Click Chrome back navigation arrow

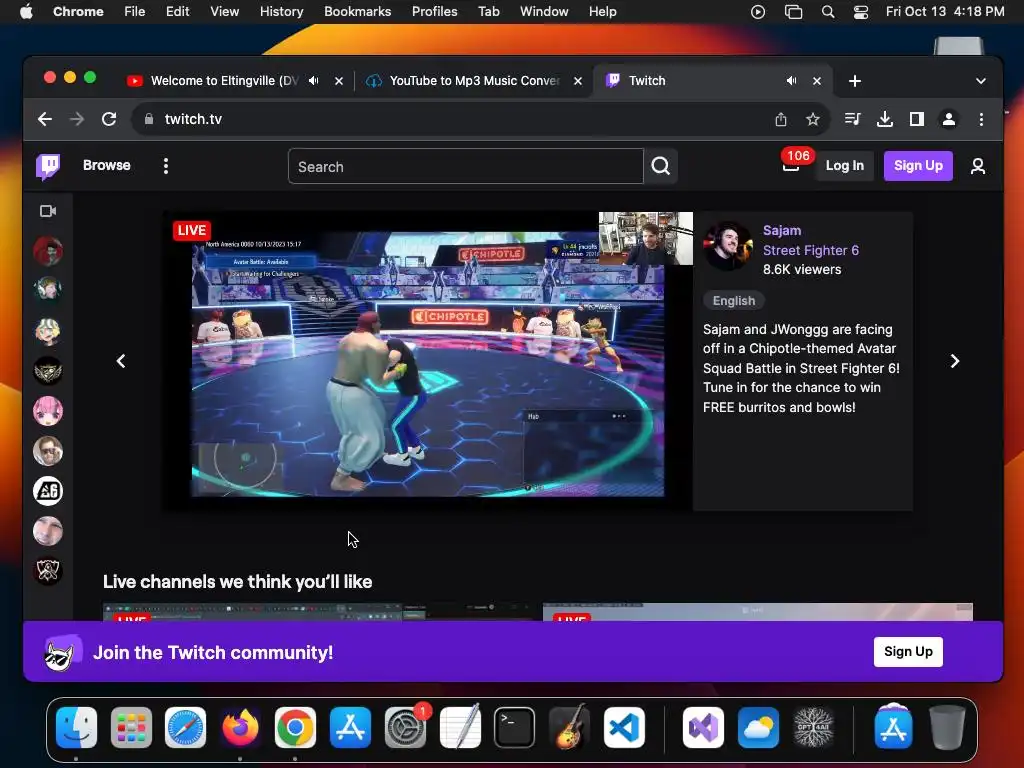pos(45,119)
